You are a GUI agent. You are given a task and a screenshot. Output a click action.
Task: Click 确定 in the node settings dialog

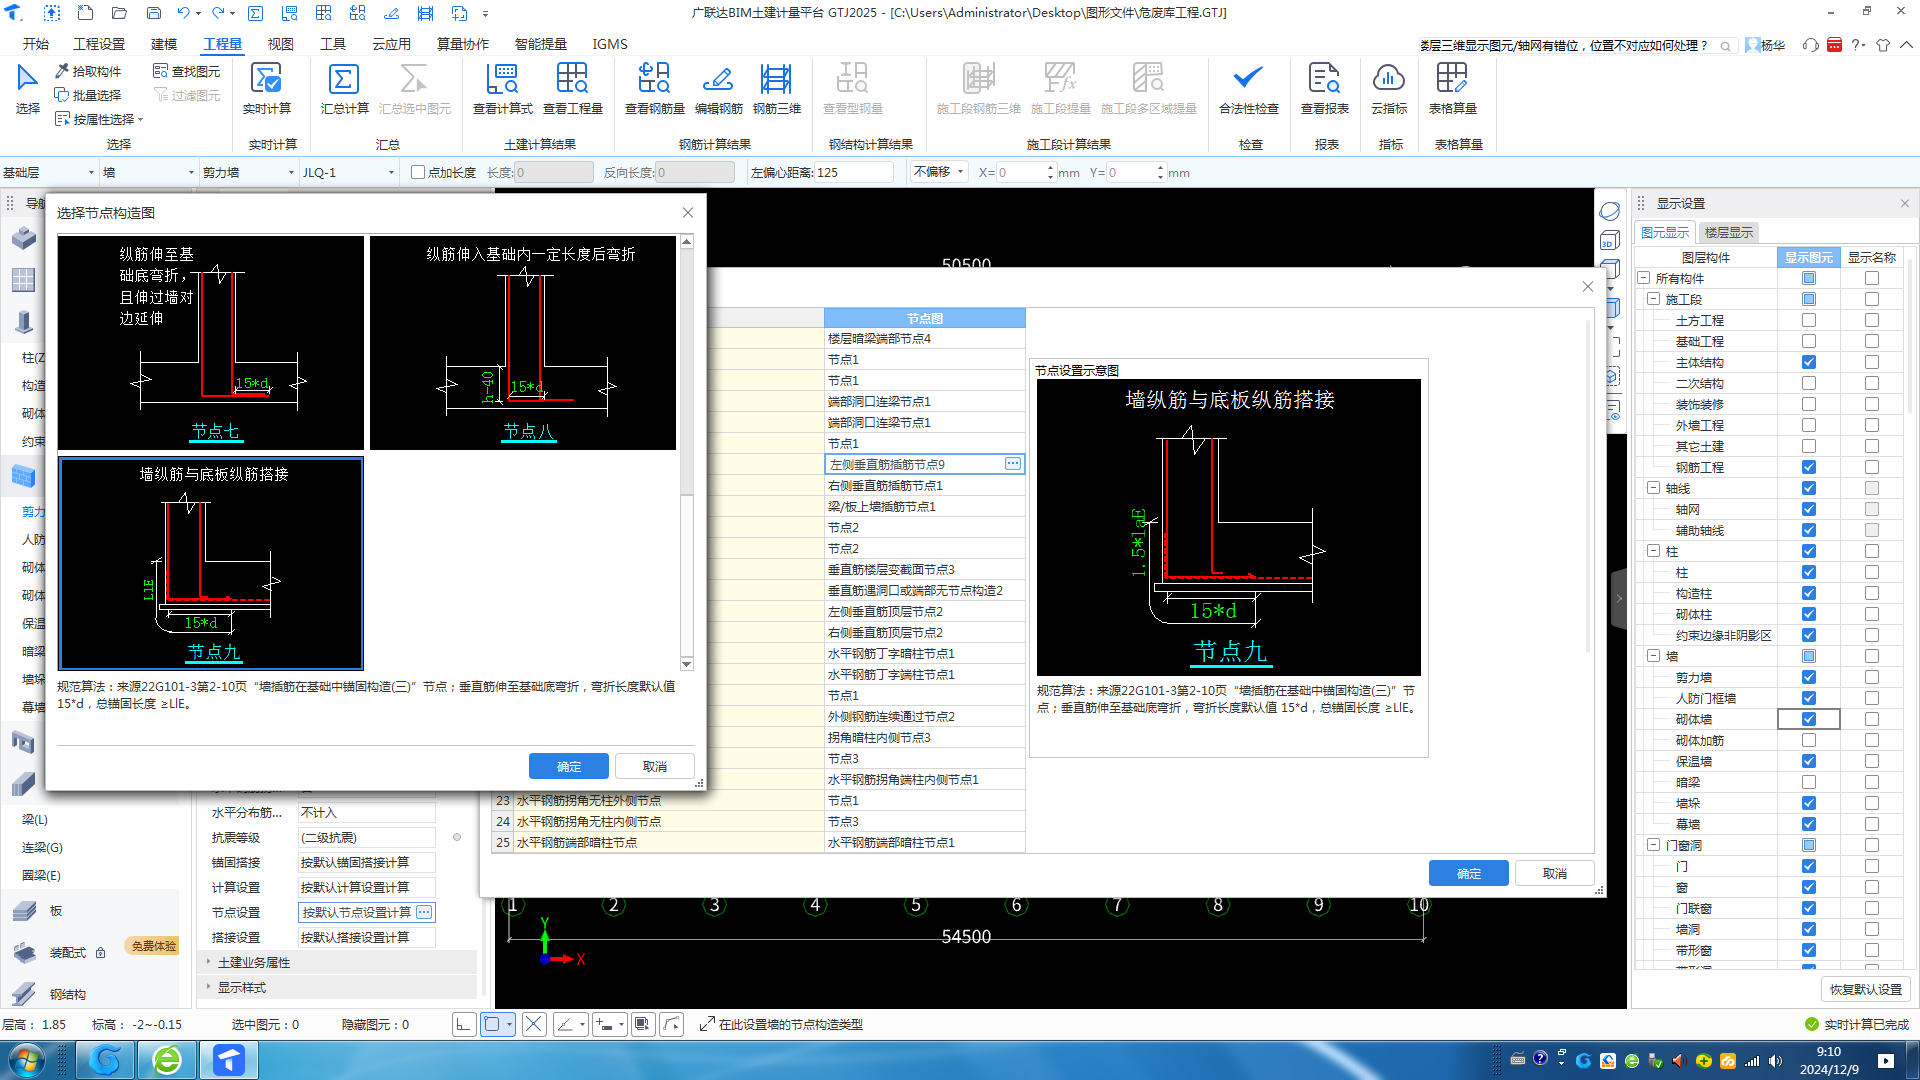point(1469,873)
